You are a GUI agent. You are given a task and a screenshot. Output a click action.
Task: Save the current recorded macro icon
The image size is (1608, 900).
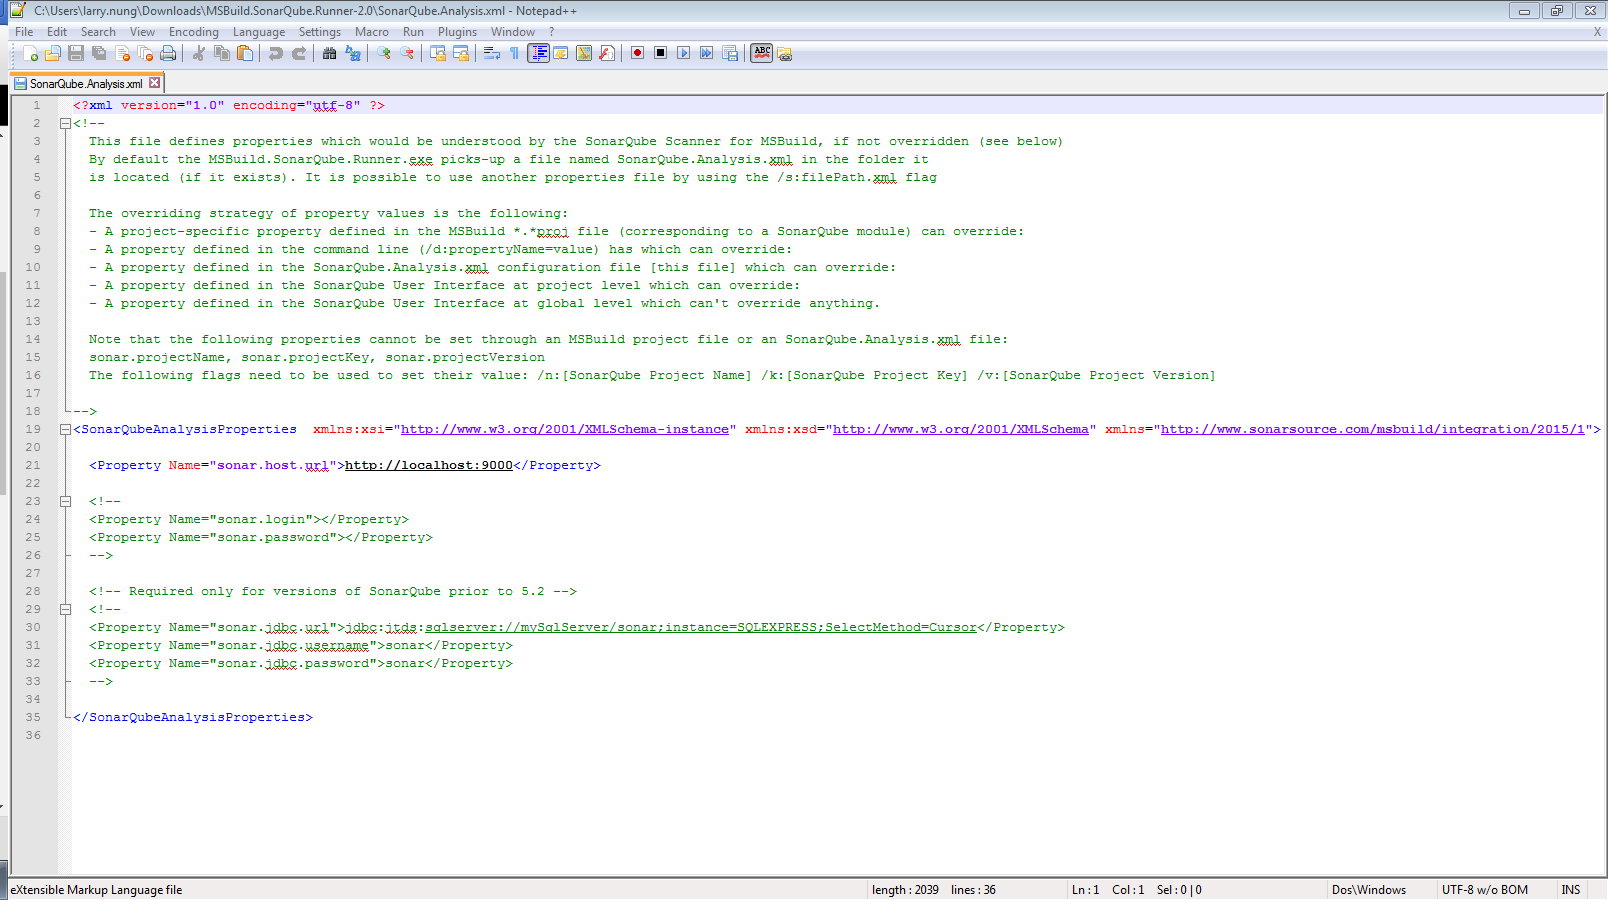730,53
